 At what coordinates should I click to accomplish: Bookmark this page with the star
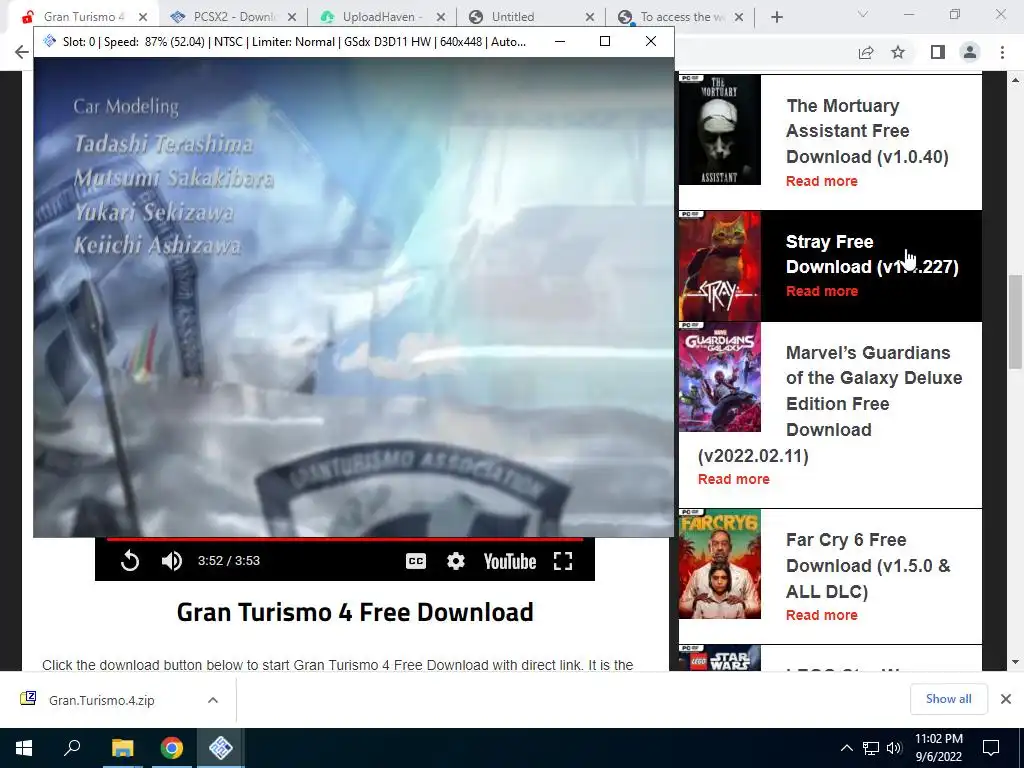(x=898, y=52)
